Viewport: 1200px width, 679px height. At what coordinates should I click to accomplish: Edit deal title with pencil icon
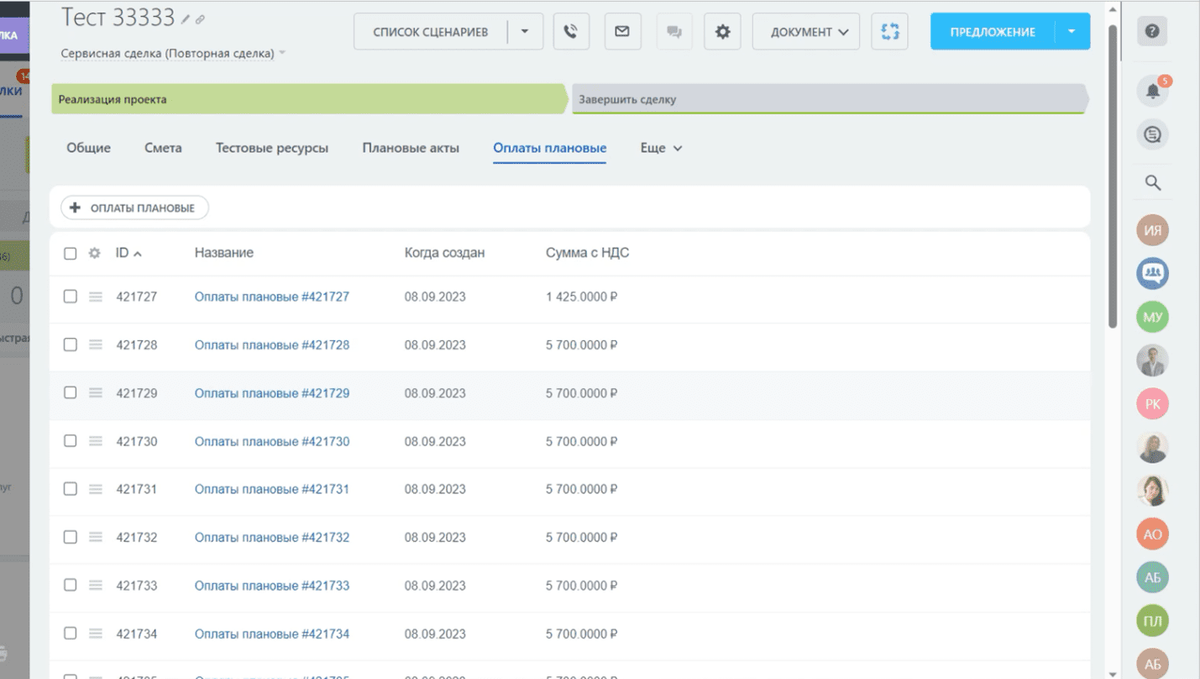(186, 19)
